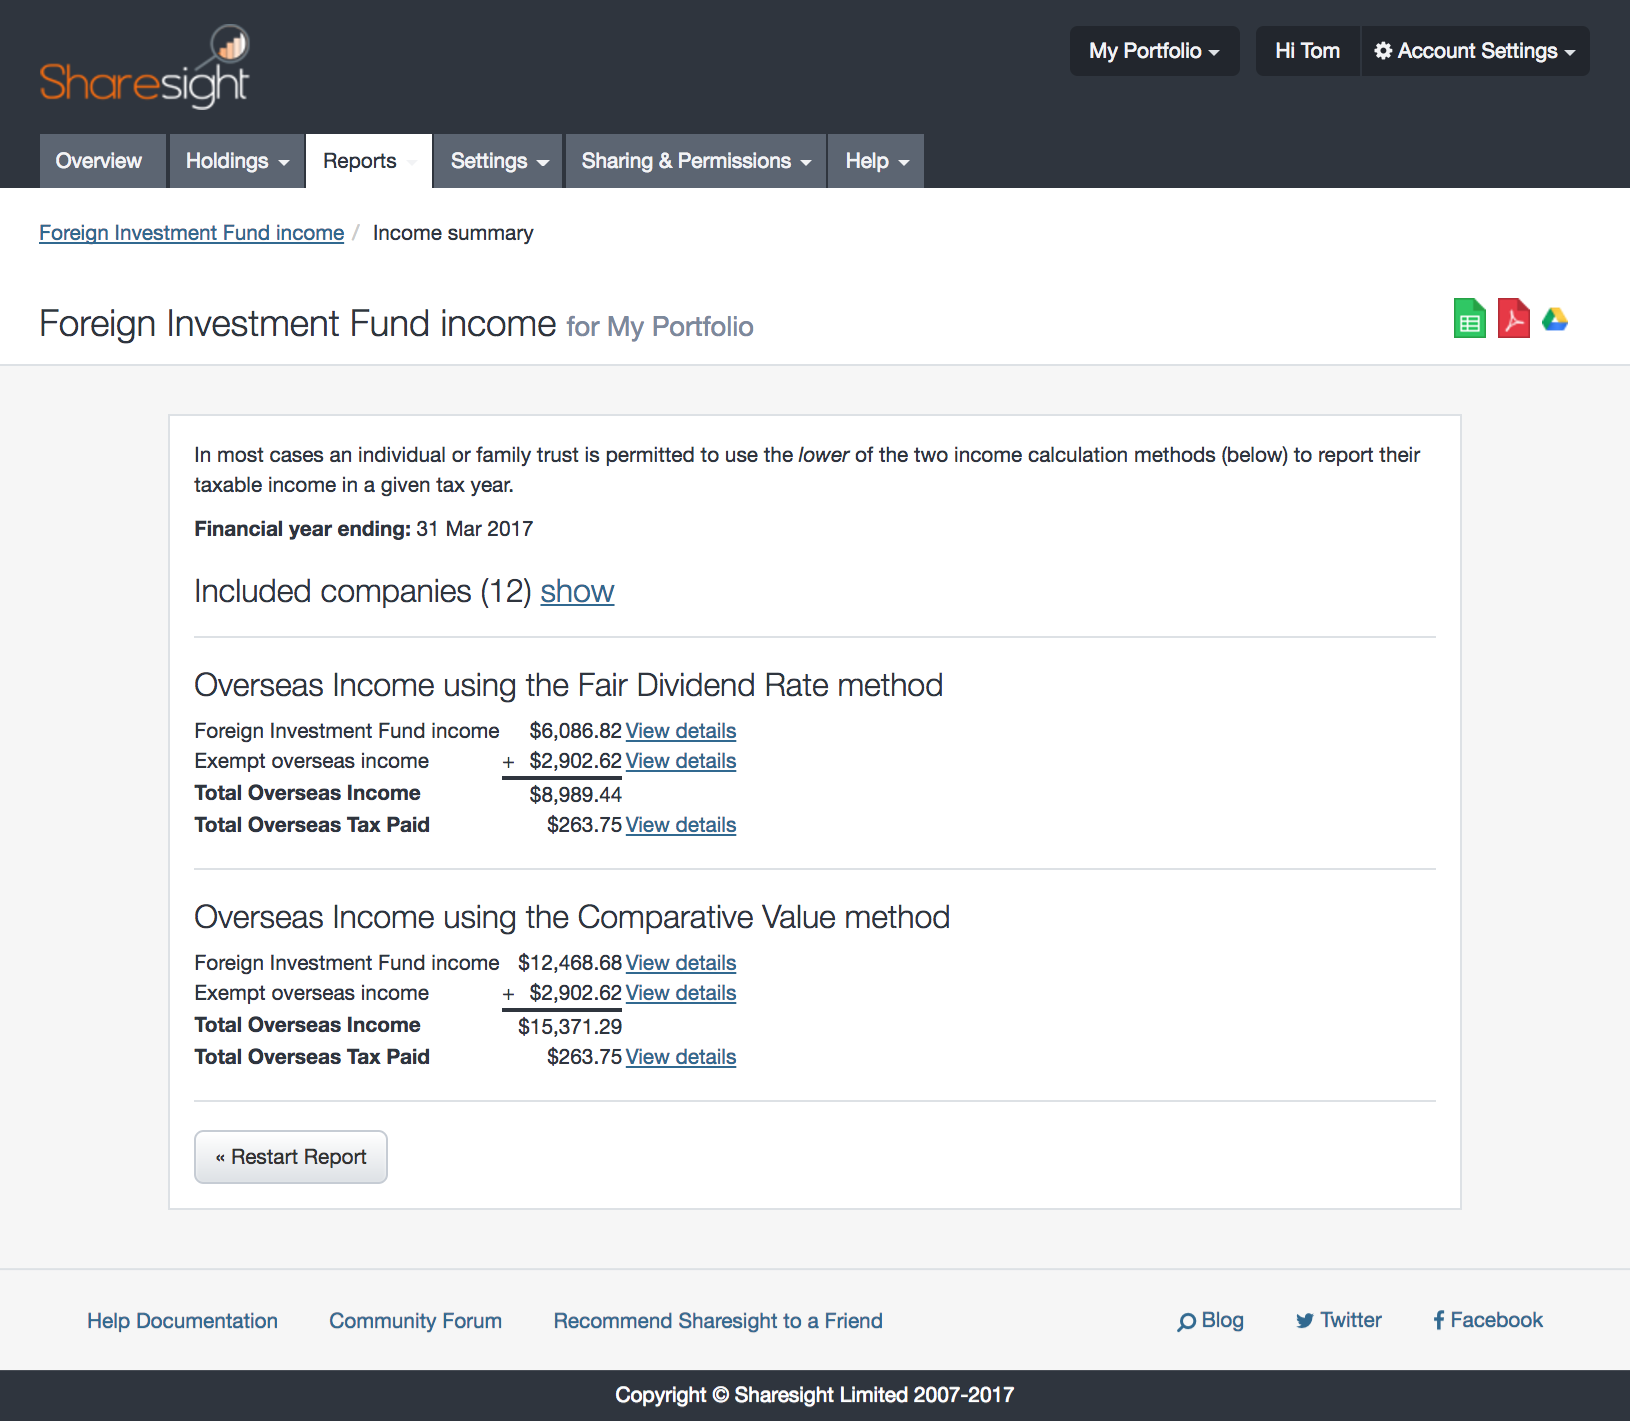Show the 12 included companies

[x=577, y=591]
